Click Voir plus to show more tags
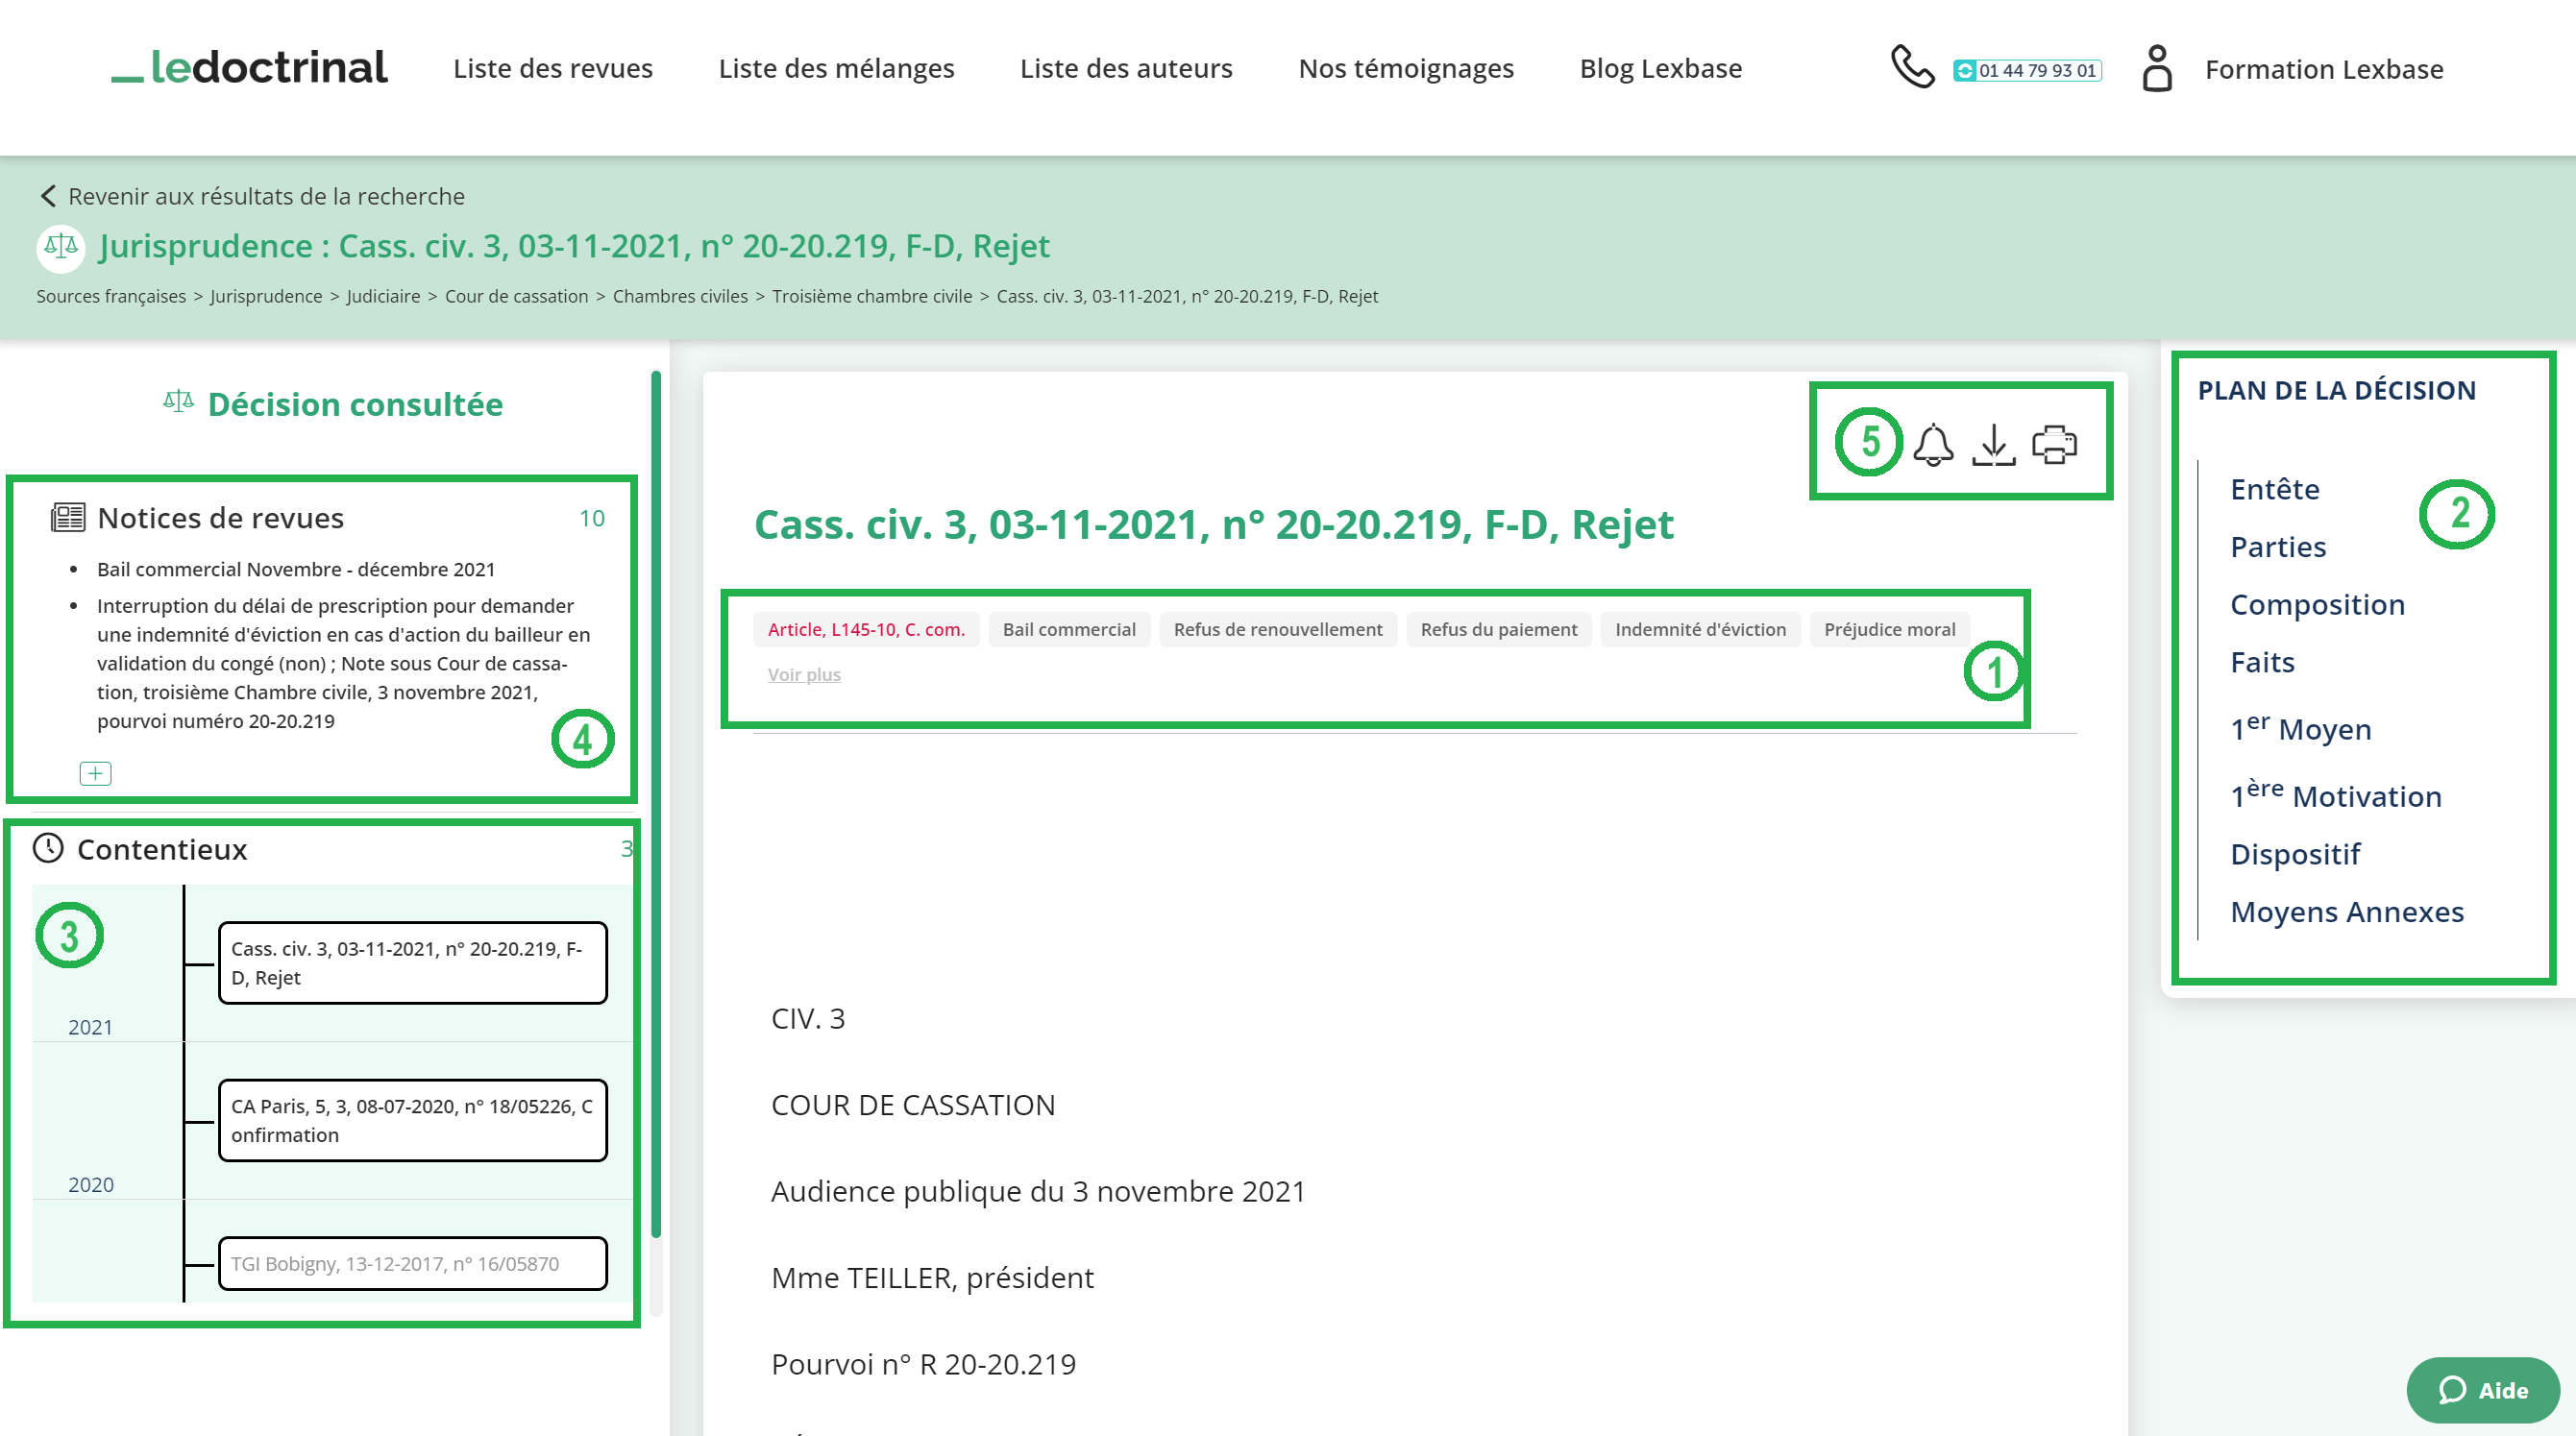Viewport: 2576px width, 1436px height. click(x=804, y=674)
